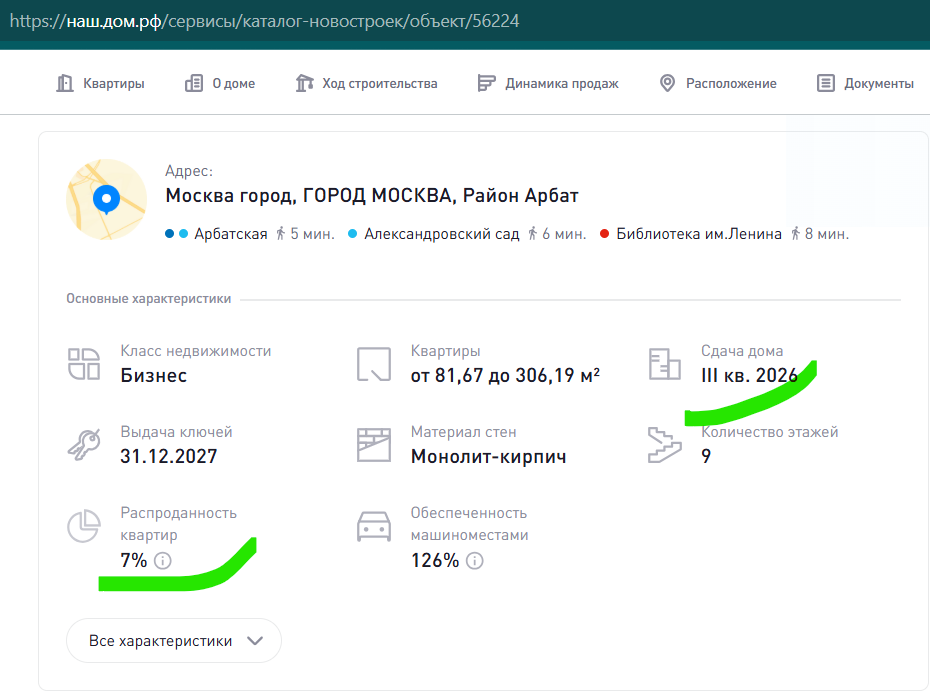Open Ход строительства section
930x695 pixels.
[x=367, y=84]
